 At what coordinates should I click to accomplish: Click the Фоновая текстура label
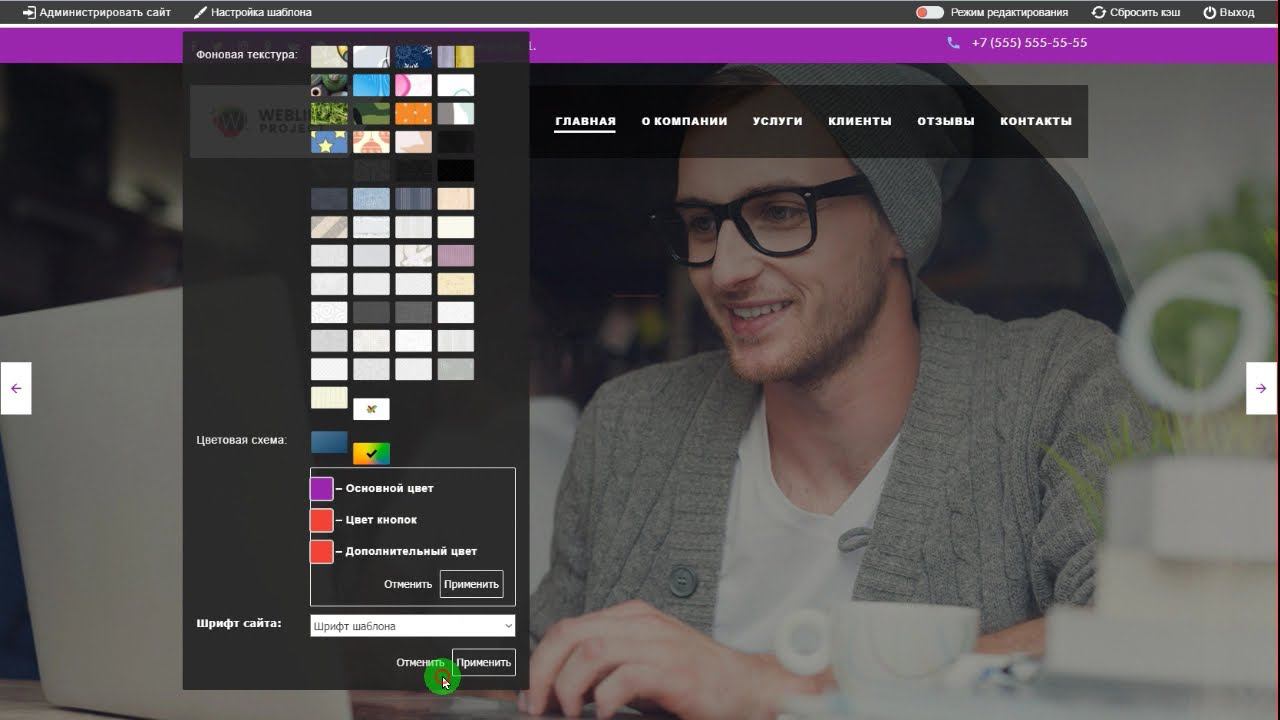246,55
